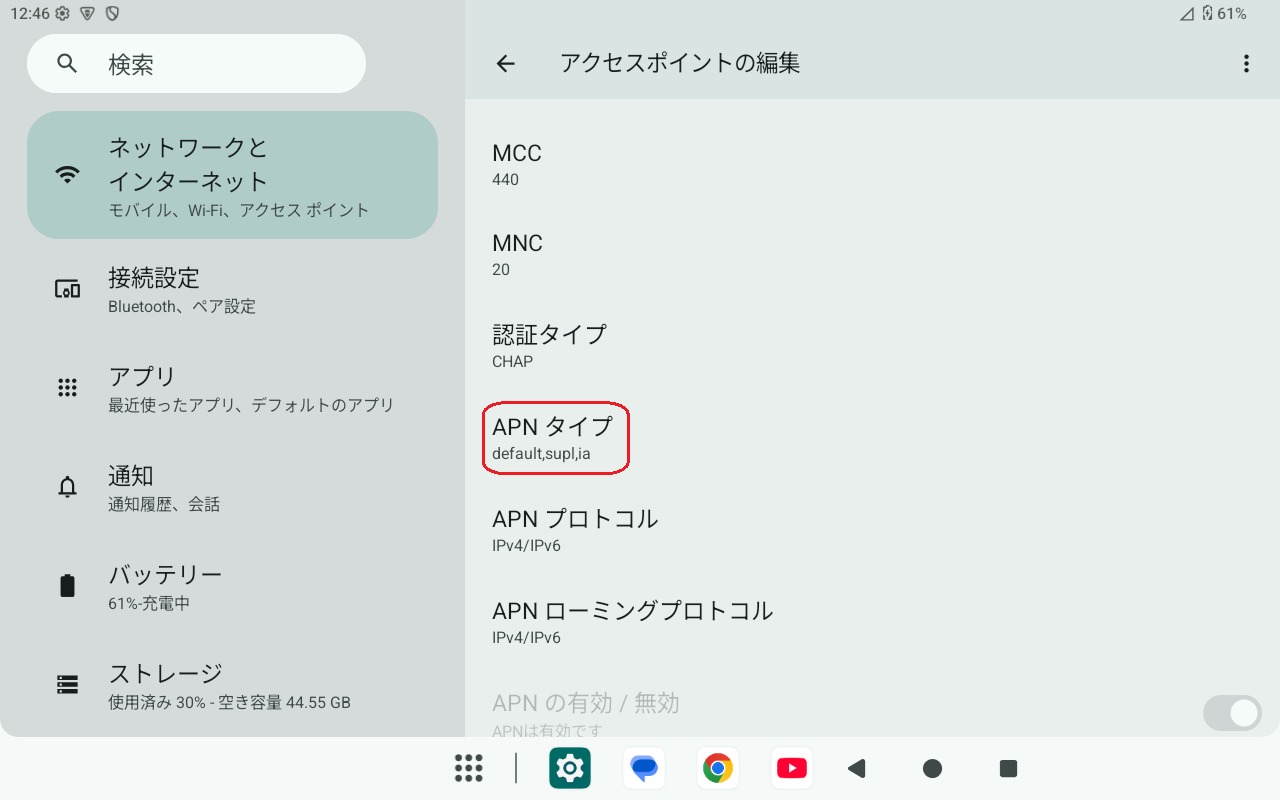Open アプリ settings category
The height and width of the screenshot is (800, 1280).
point(232,389)
